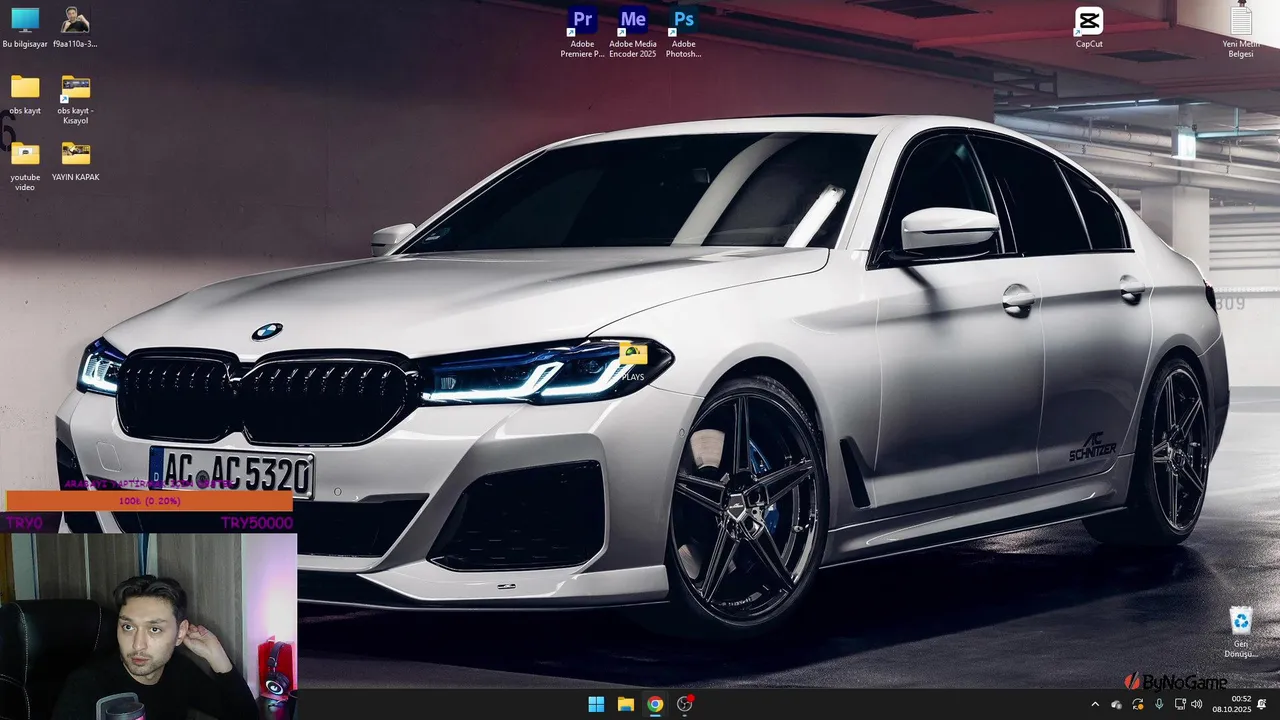Launch the CapCut desktop shortcut

click(1089, 27)
